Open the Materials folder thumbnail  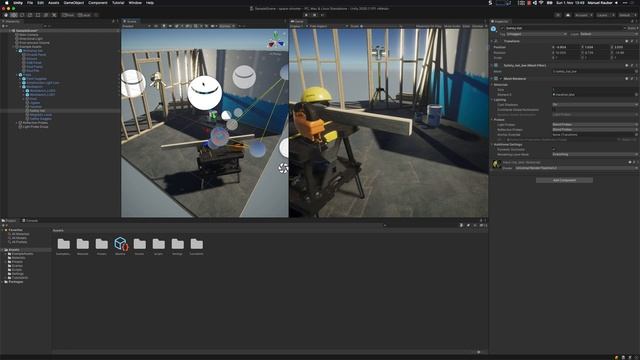click(x=82, y=246)
